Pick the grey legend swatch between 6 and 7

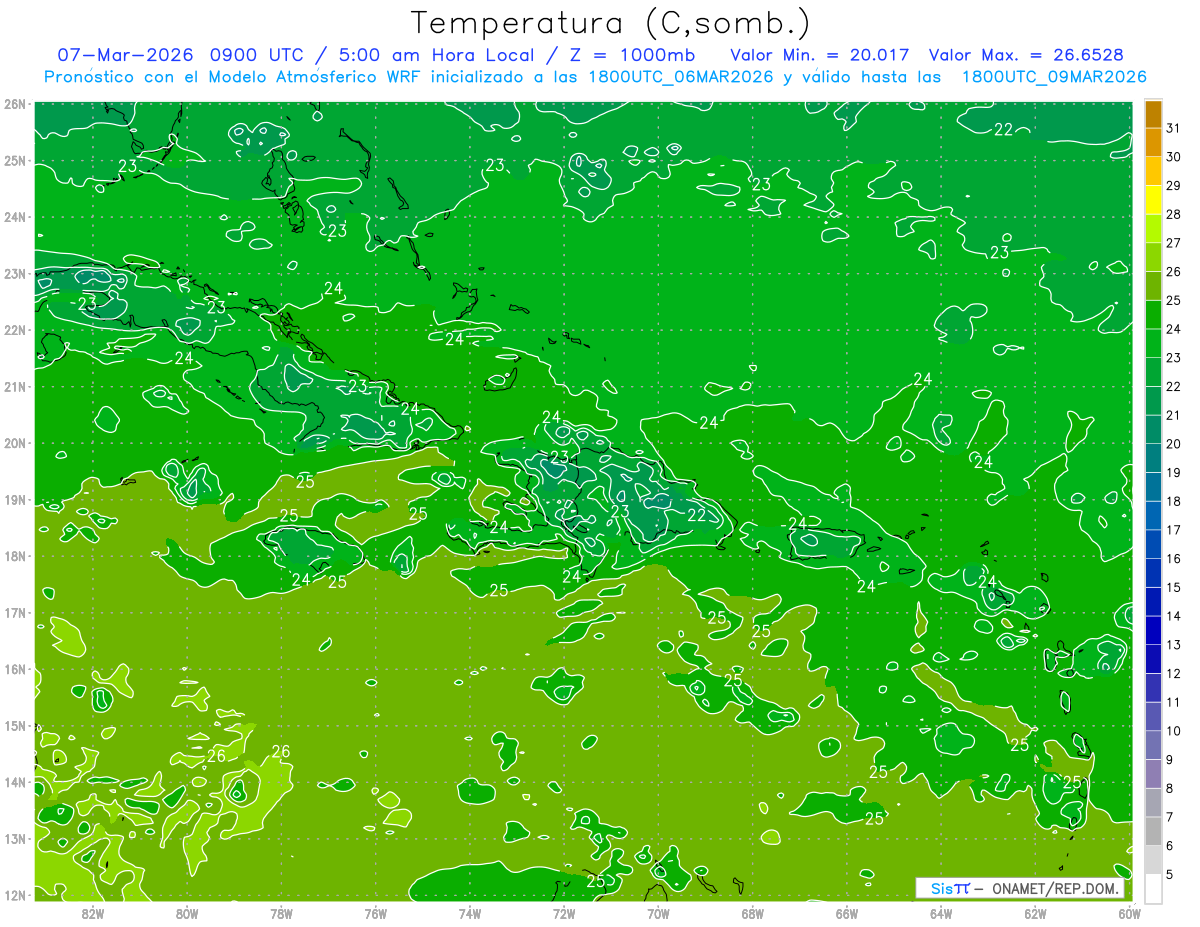click(x=1153, y=831)
